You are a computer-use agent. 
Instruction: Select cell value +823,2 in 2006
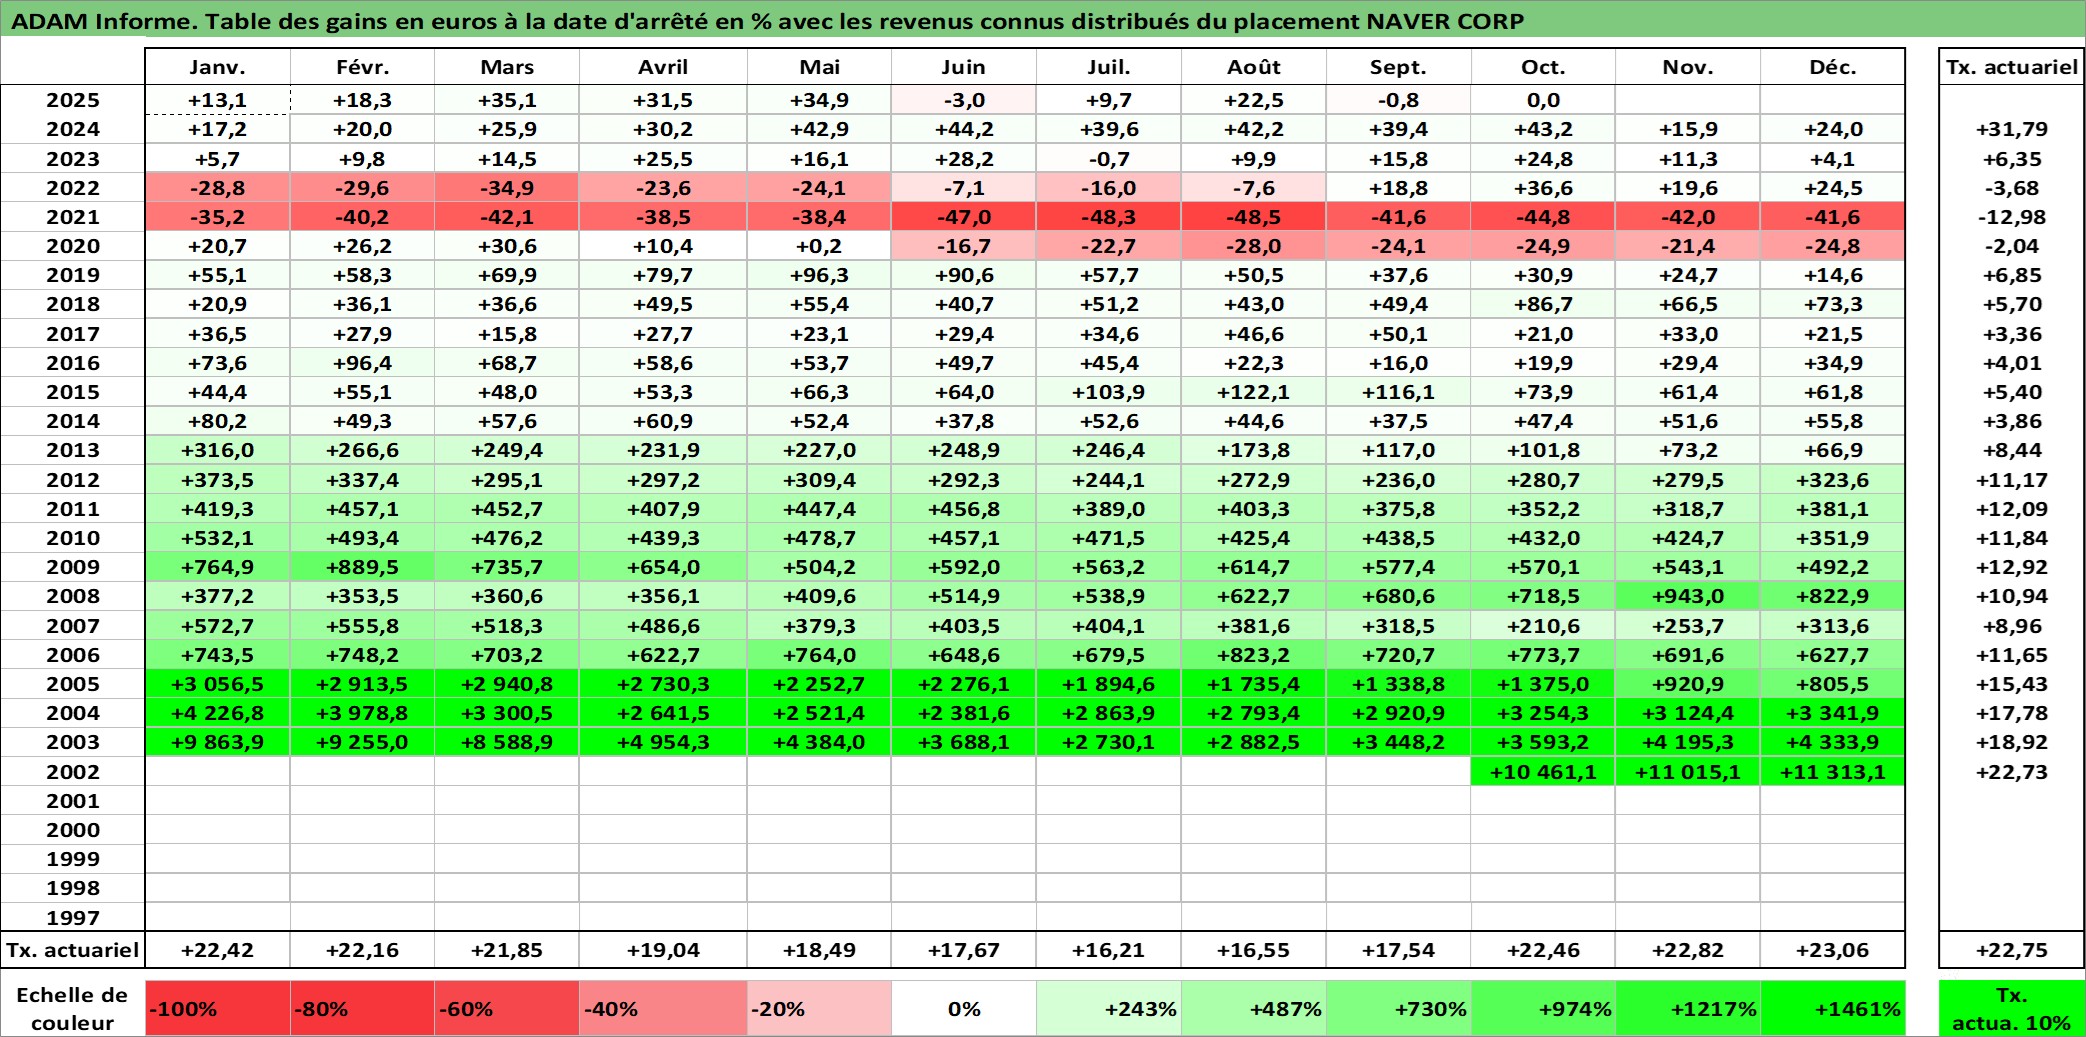tap(1254, 655)
